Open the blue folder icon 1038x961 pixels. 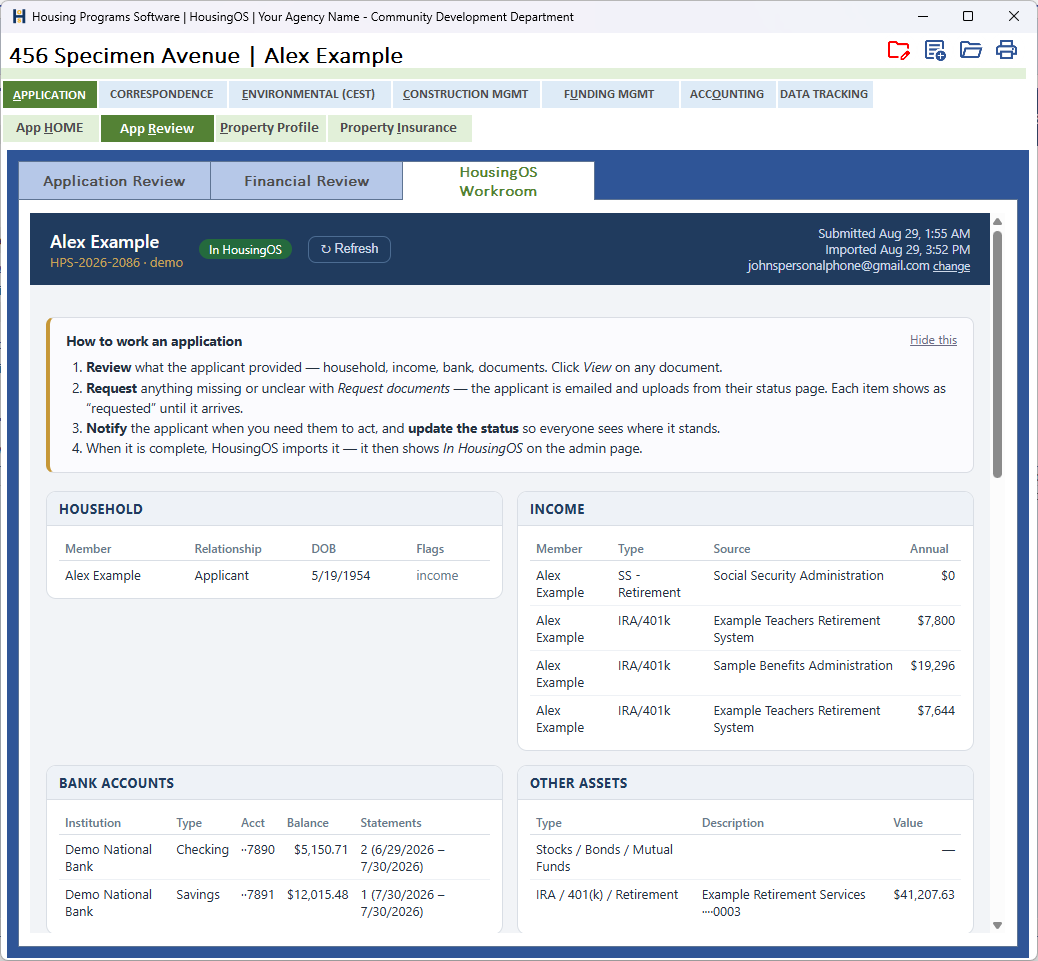[970, 50]
